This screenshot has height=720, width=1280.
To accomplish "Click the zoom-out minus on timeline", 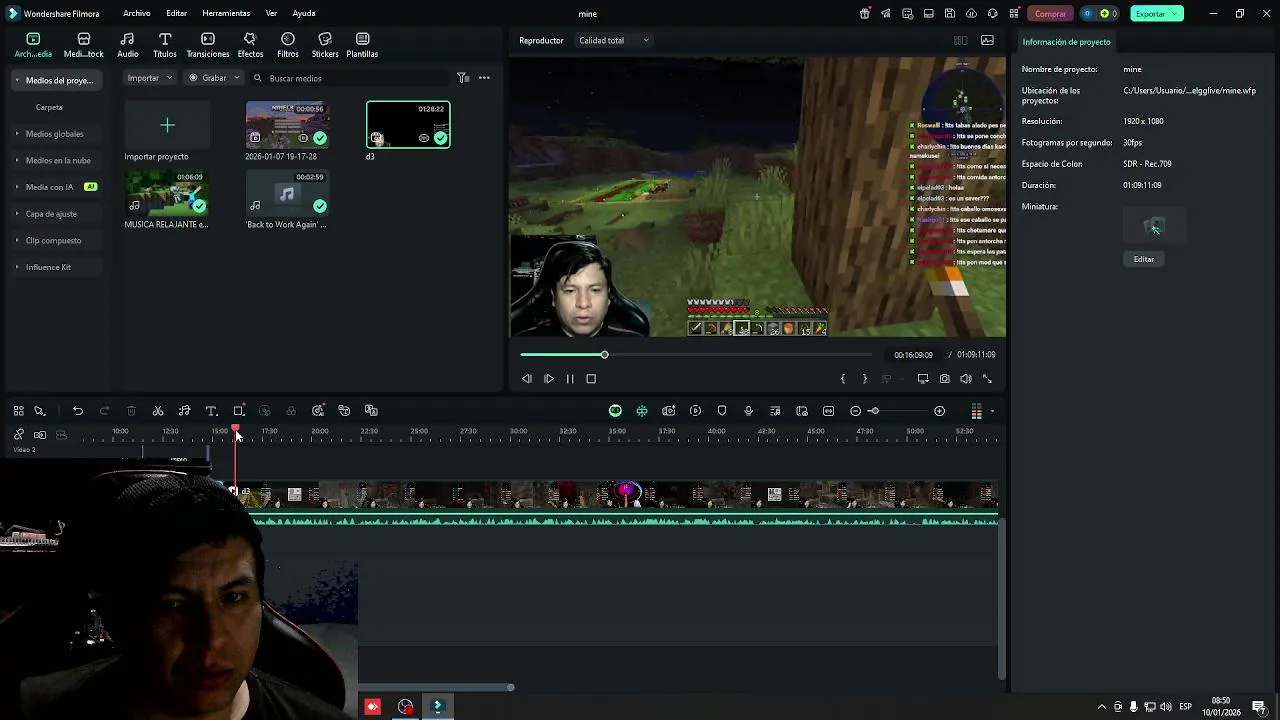I will [855, 411].
